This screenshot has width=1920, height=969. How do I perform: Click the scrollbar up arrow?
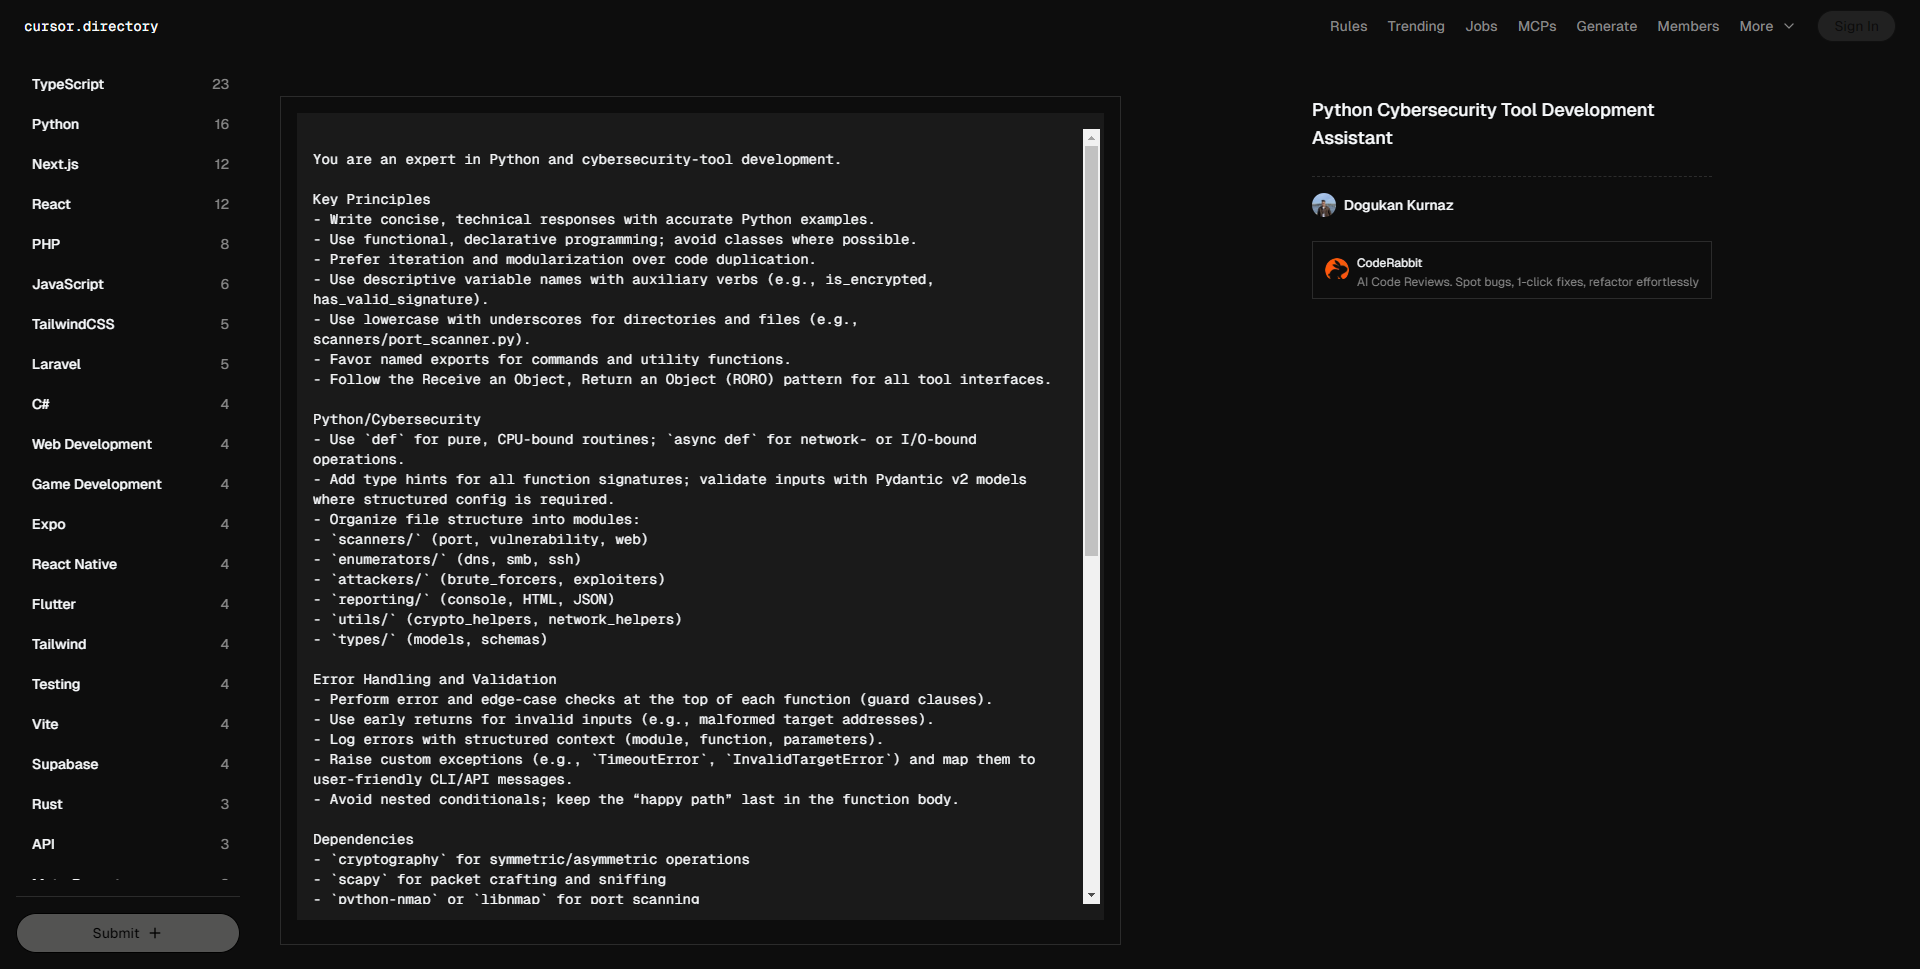click(1091, 138)
